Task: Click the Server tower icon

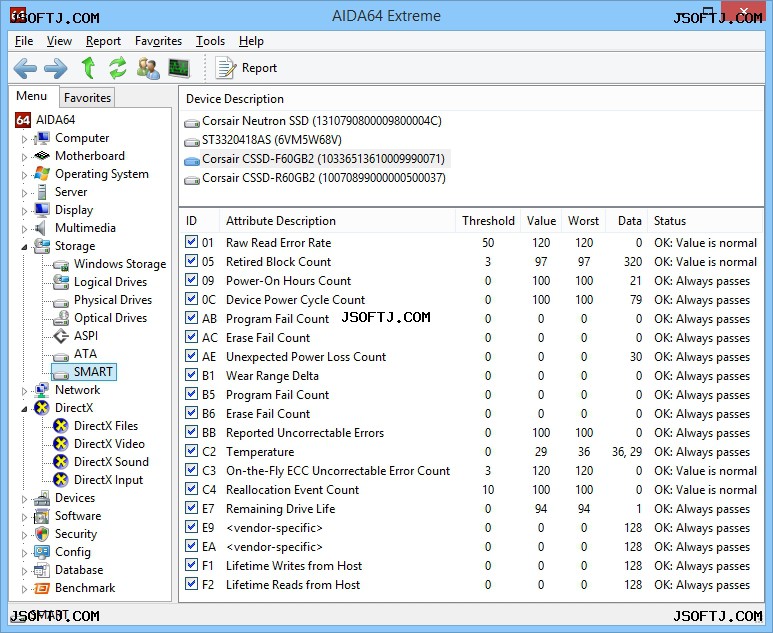Action: pyautogui.click(x=42, y=192)
